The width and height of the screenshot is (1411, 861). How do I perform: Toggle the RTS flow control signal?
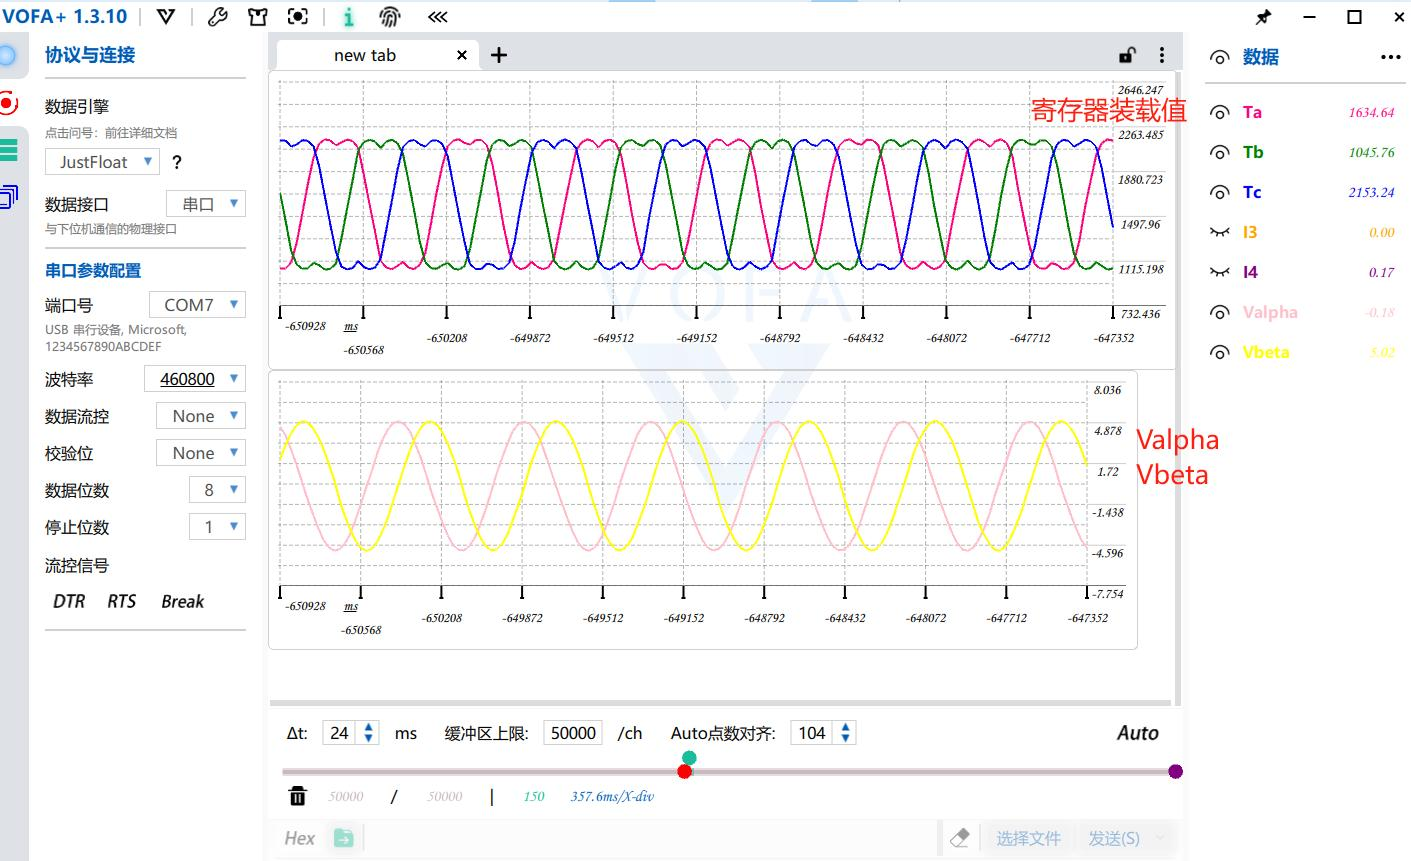tap(122, 601)
